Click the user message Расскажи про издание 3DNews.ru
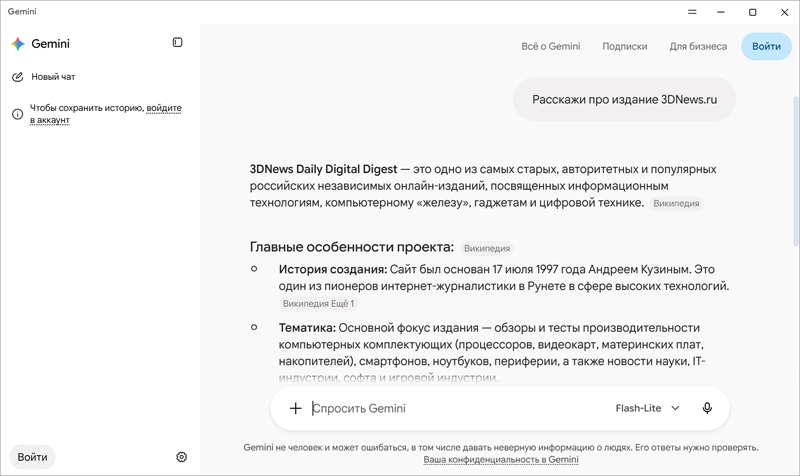The height and width of the screenshot is (476, 800). (624, 99)
